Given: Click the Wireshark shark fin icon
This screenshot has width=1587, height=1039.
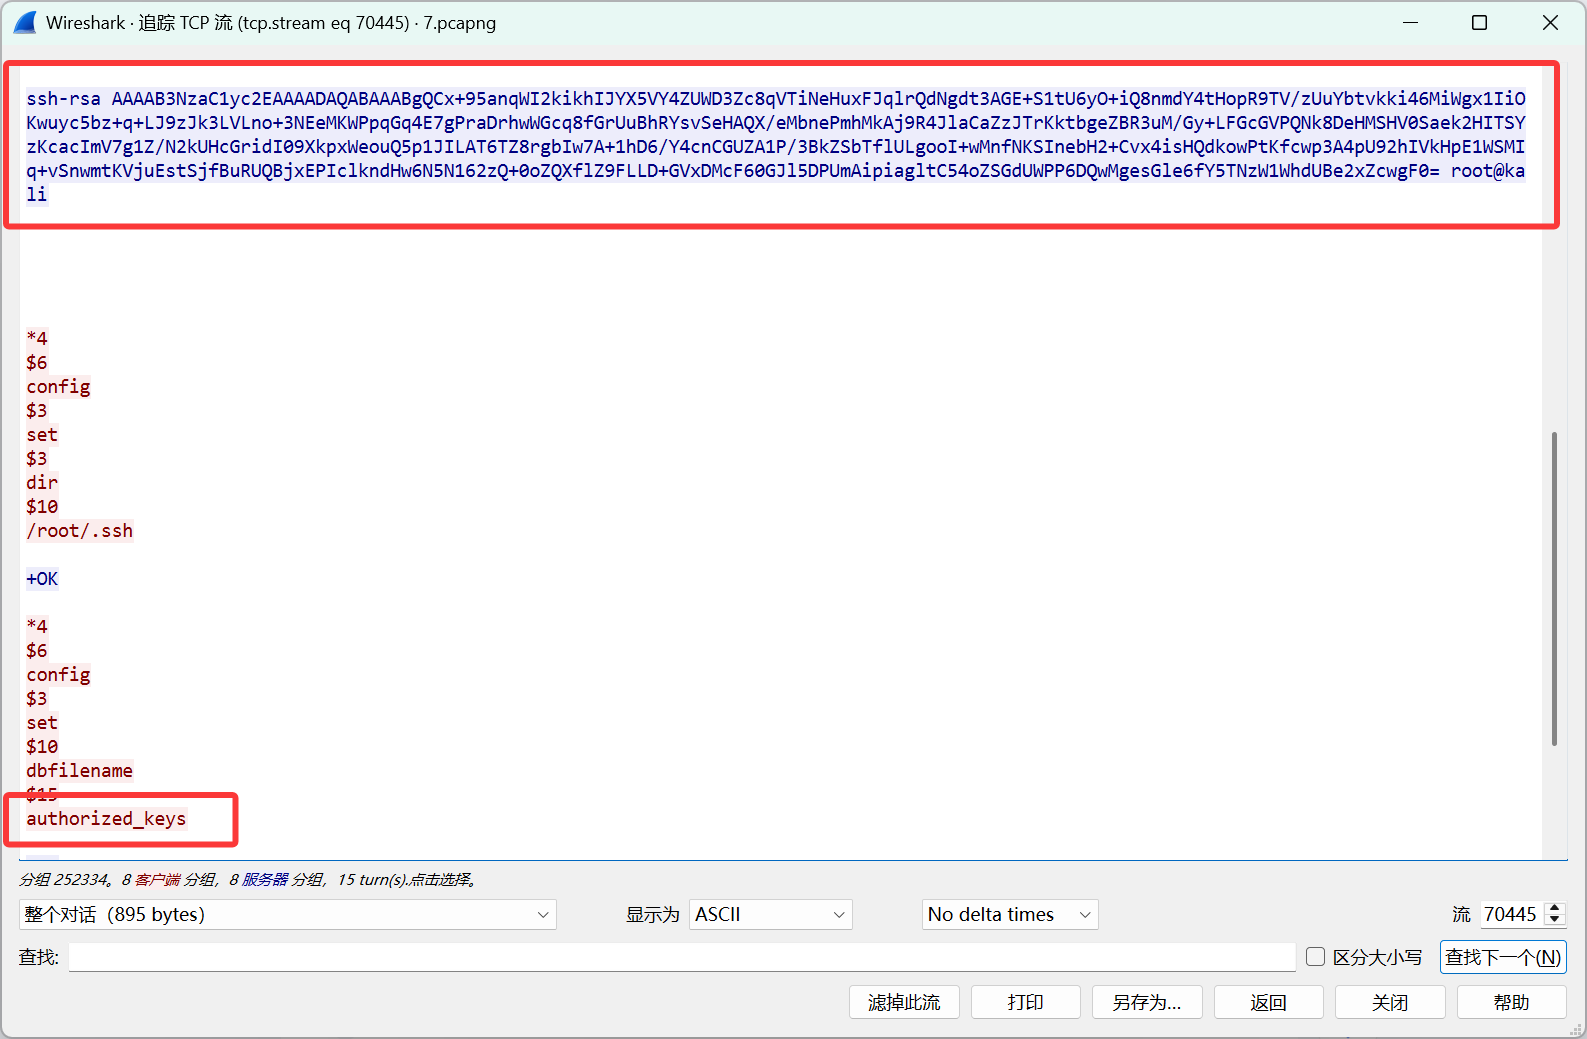Looking at the screenshot, I should tap(25, 22).
